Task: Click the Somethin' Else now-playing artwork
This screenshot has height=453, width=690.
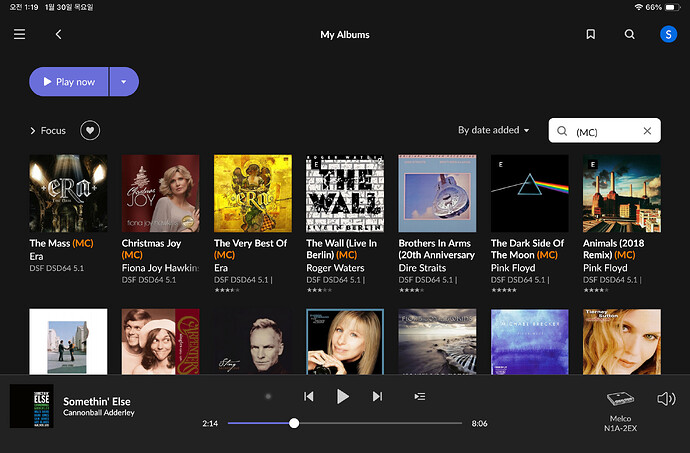Action: (x=32, y=406)
